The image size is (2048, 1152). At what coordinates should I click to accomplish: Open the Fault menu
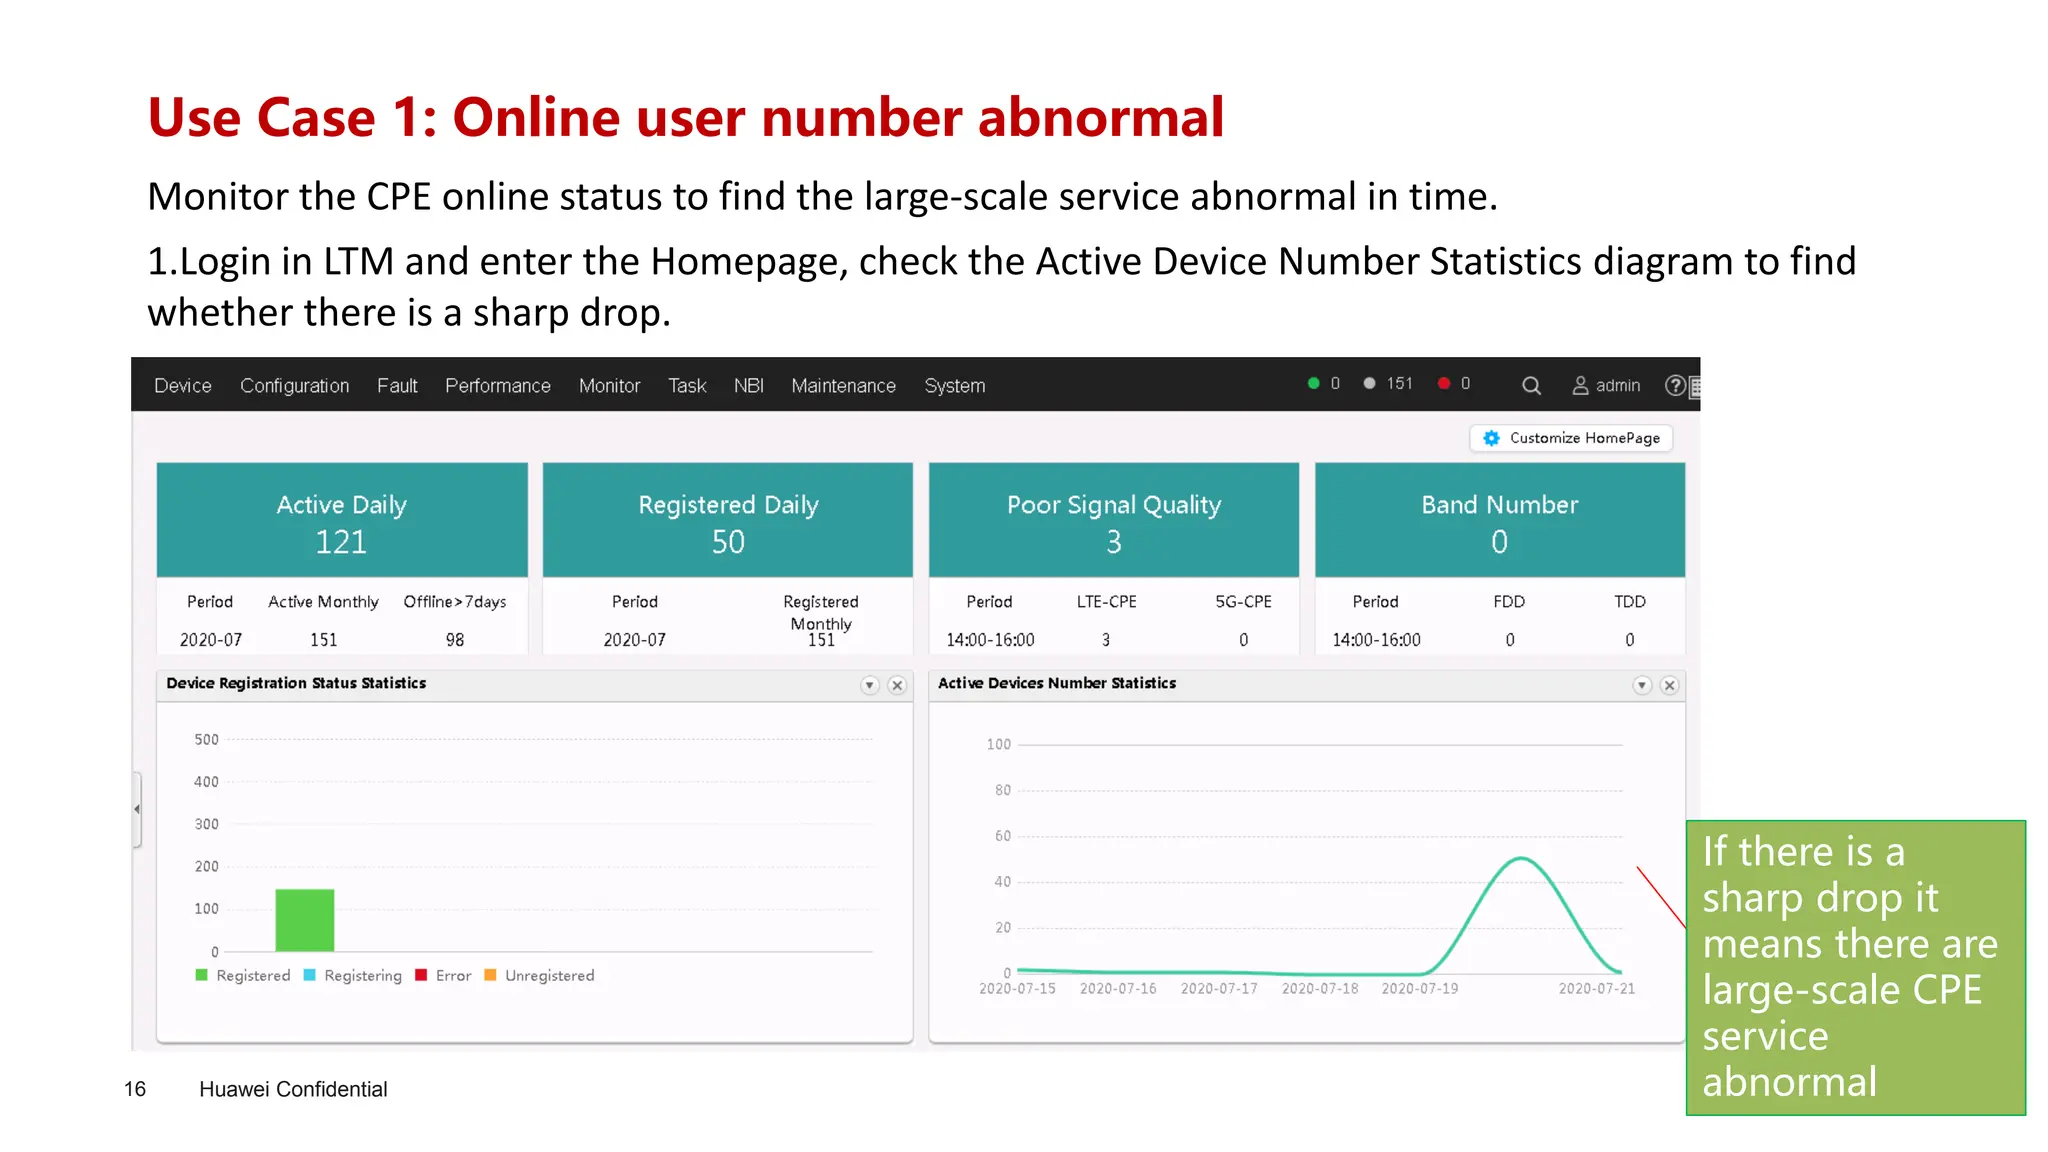(397, 386)
